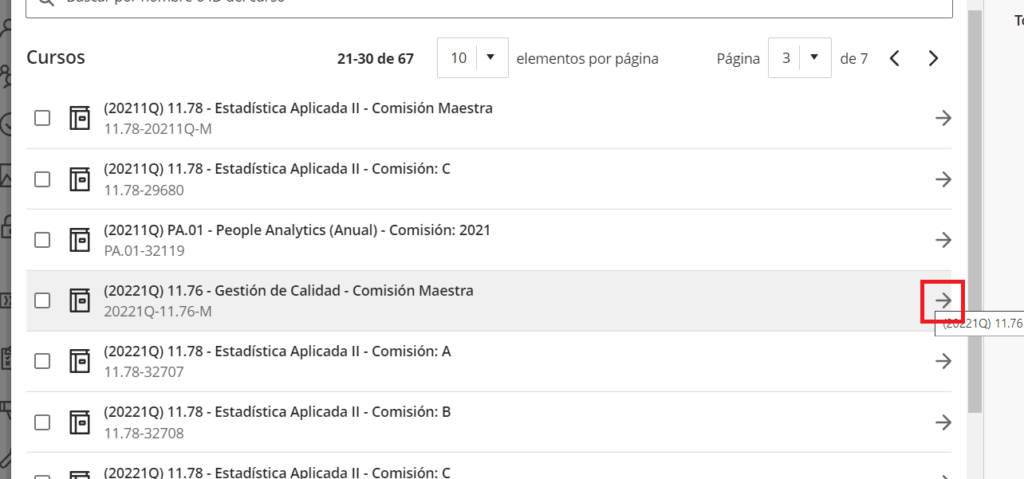Click course icon beside Gestión de Calidad
This screenshot has width=1024, height=479.
(x=79, y=300)
